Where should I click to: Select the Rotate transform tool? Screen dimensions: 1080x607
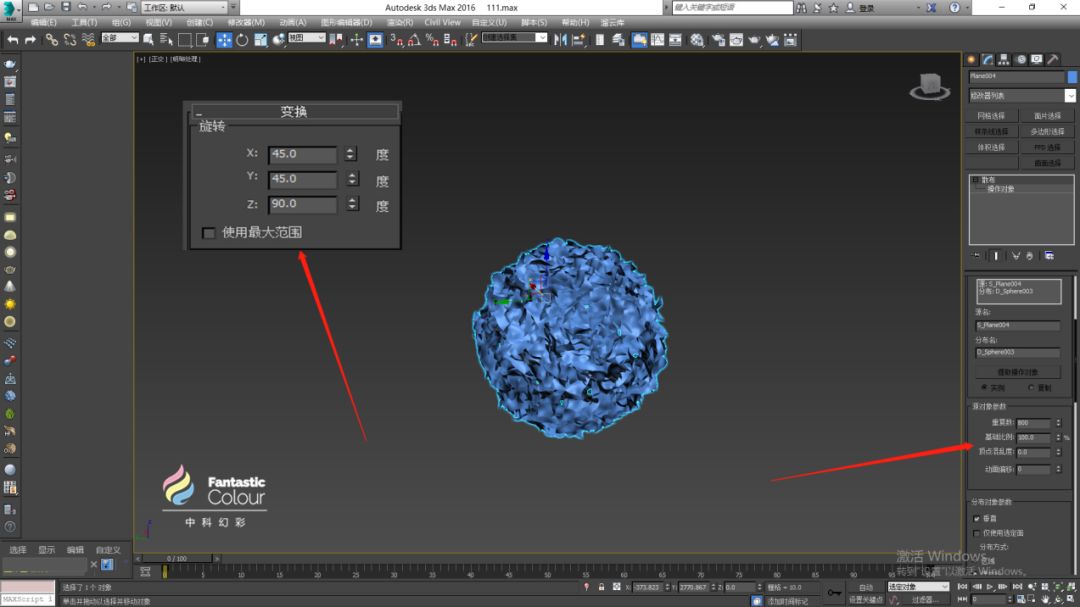click(242, 40)
